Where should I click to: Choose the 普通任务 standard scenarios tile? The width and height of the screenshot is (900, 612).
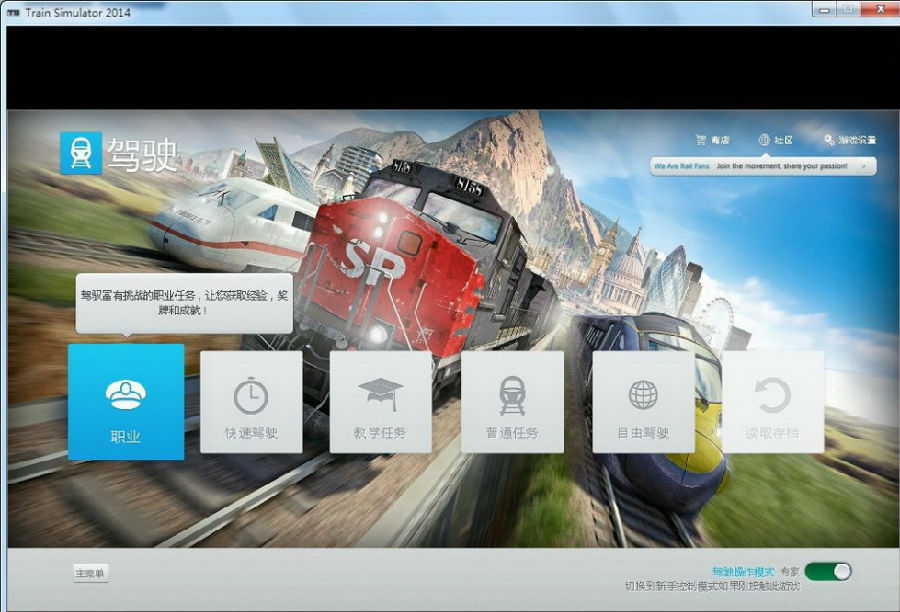512,402
